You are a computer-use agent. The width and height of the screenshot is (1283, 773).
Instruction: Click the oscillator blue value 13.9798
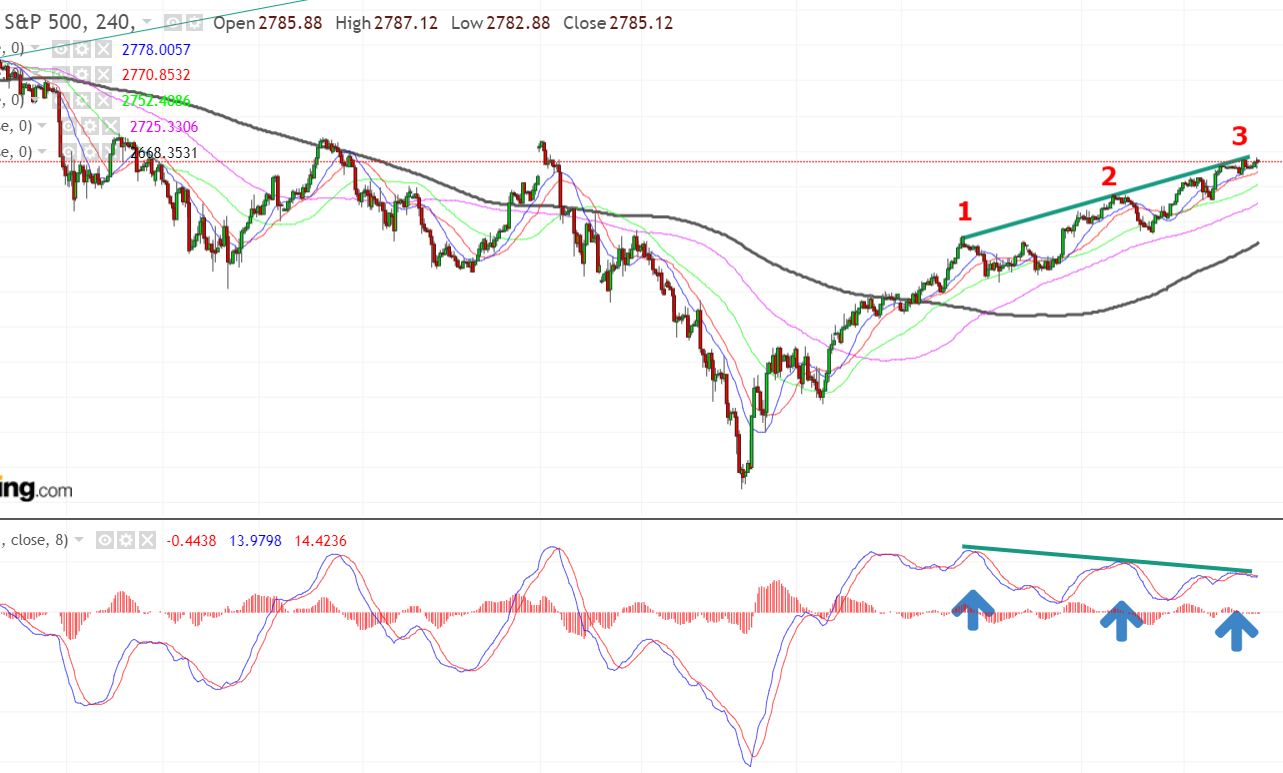[256, 540]
